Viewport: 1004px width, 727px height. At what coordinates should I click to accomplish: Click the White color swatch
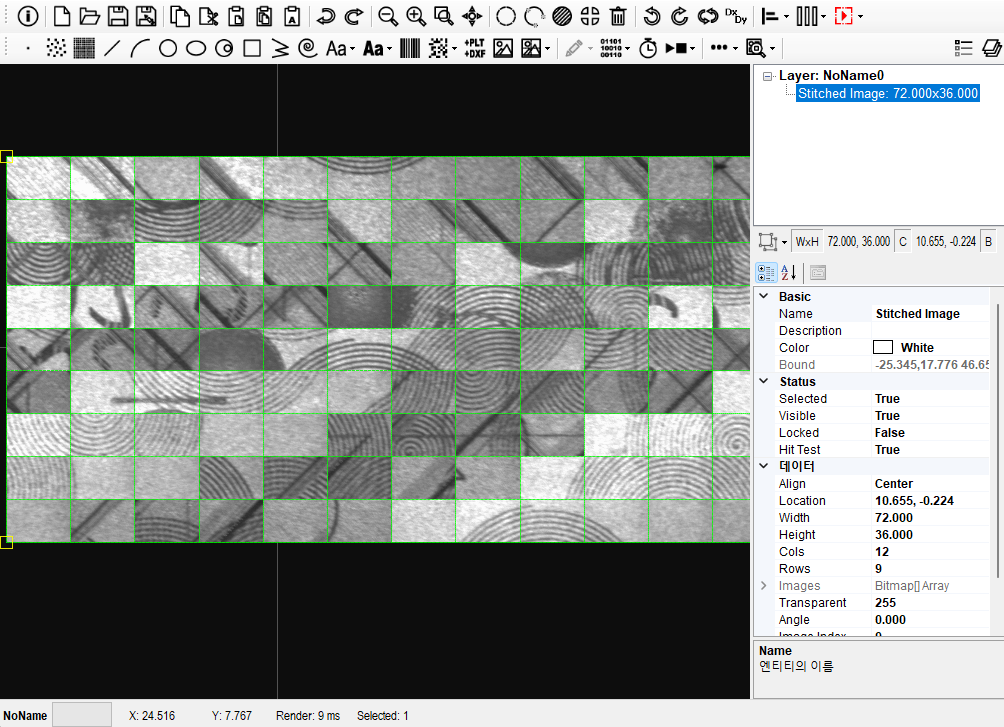883,348
